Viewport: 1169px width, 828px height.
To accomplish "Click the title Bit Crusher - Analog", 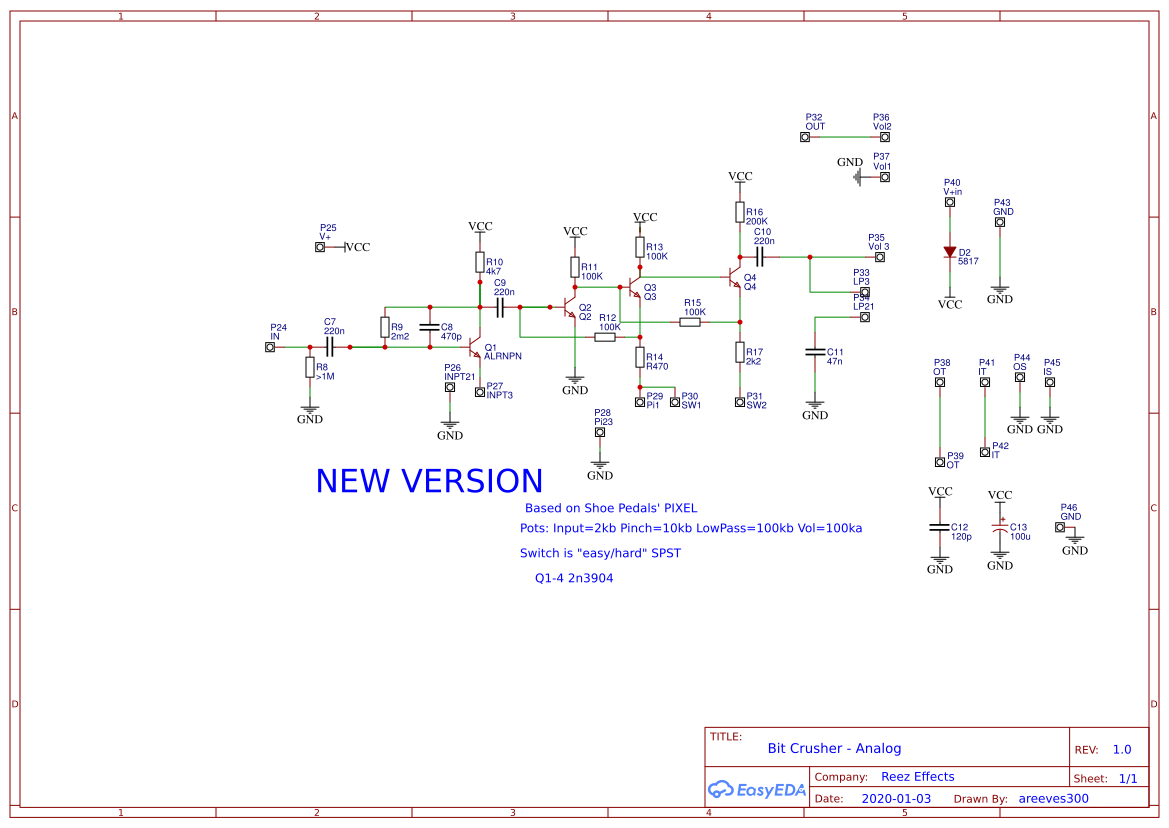I will (835, 748).
